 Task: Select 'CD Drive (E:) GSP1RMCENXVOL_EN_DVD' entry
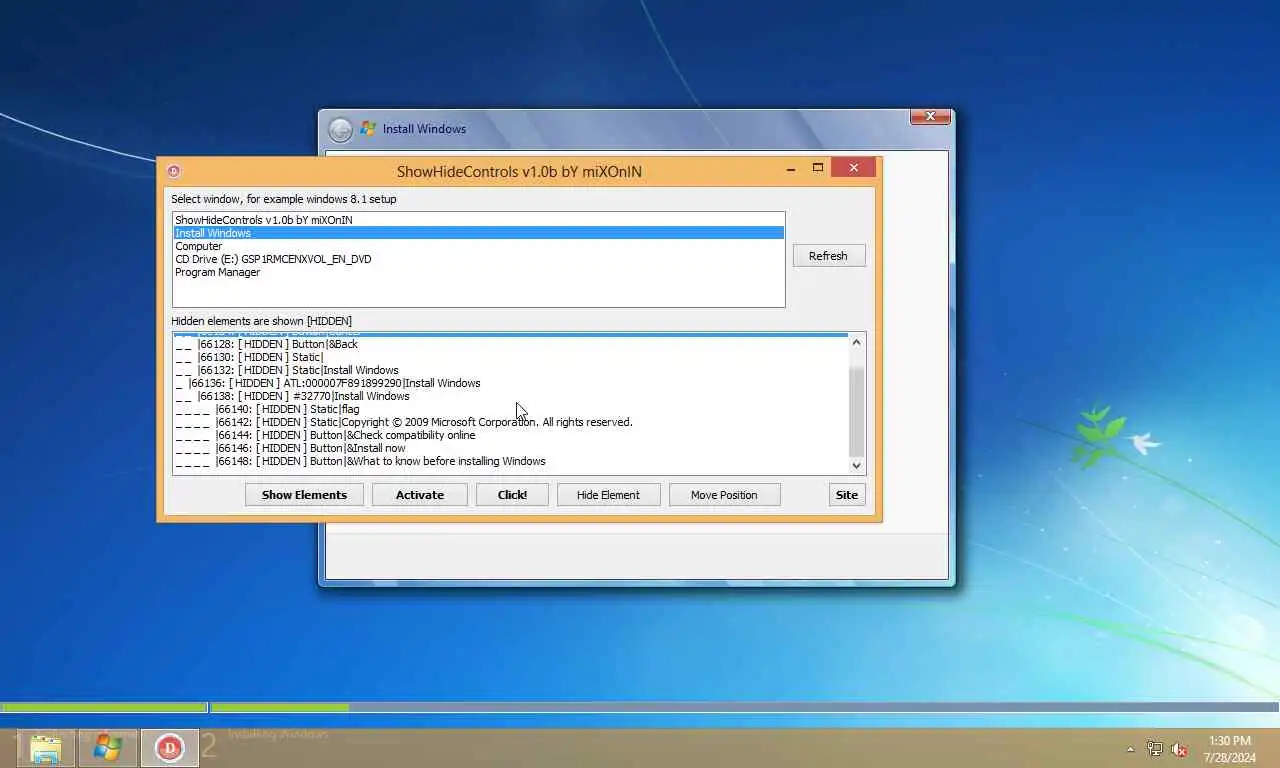[478, 259]
